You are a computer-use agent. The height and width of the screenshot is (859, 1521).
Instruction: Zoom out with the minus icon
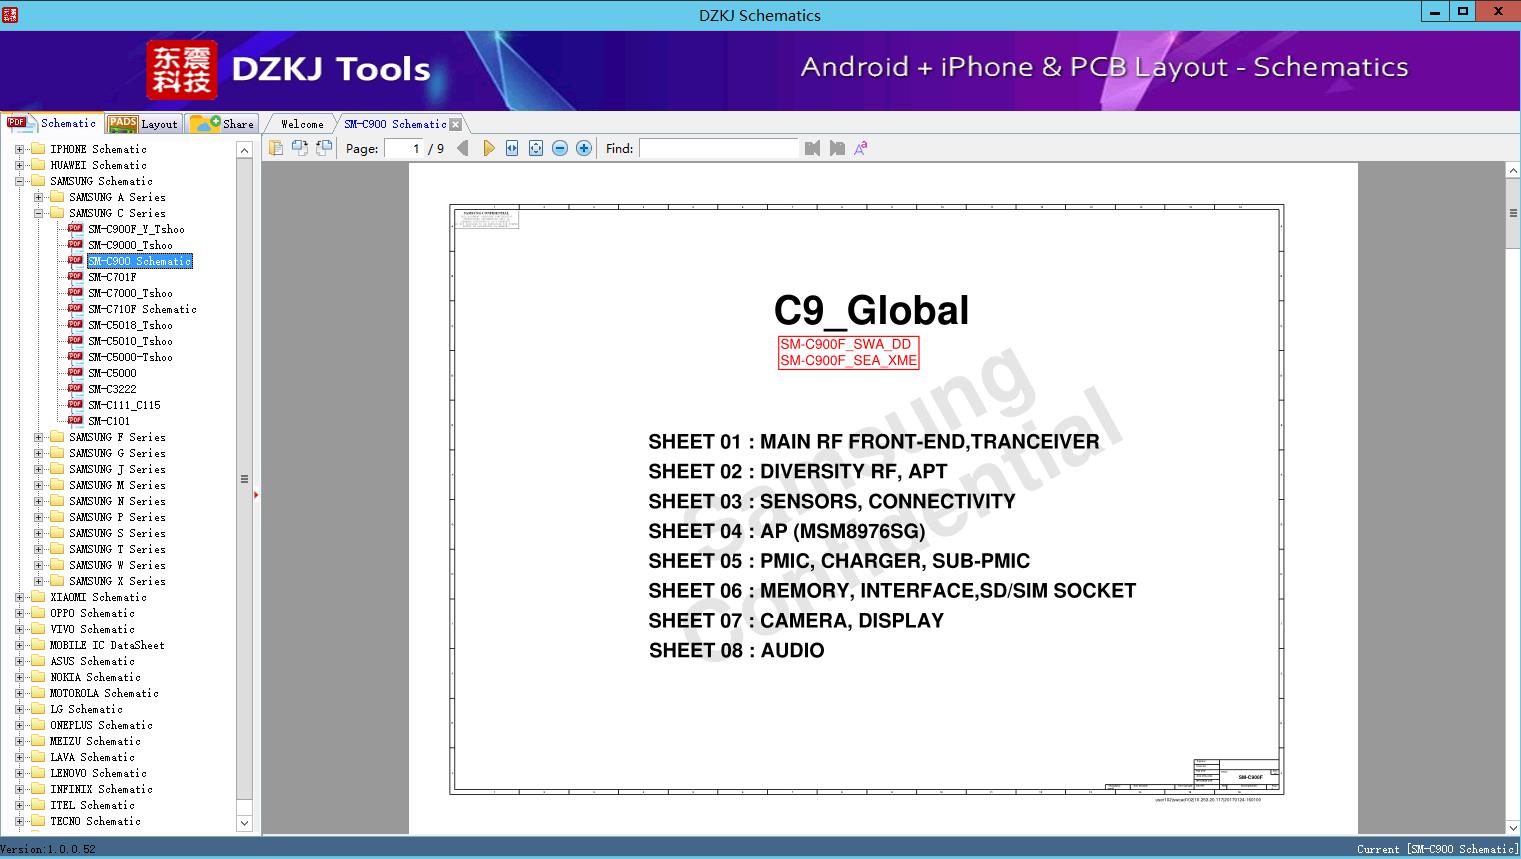pos(560,148)
